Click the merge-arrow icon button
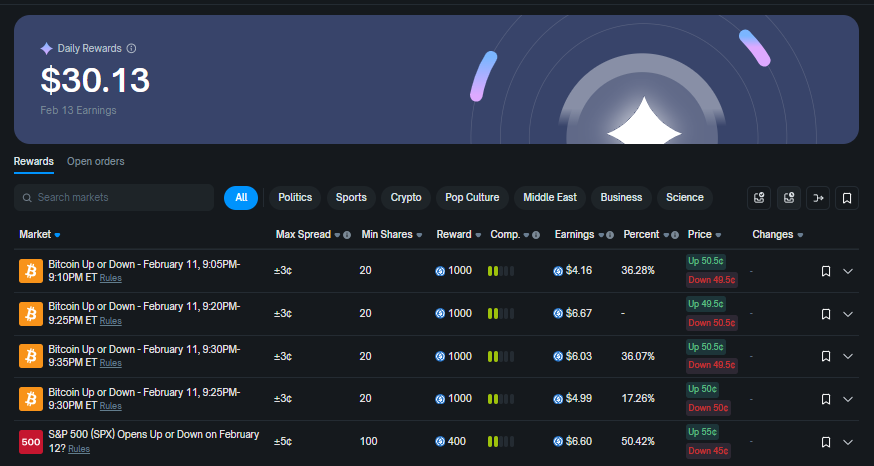This screenshot has width=874, height=466. pyautogui.click(x=818, y=198)
